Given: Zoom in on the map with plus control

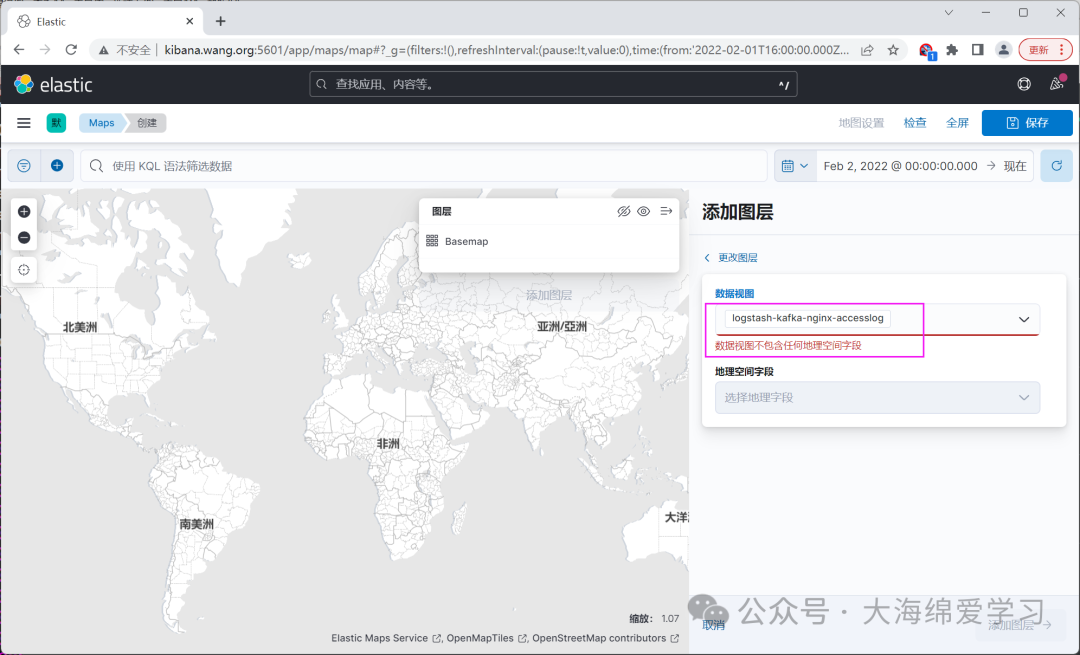Looking at the screenshot, I should point(23,211).
